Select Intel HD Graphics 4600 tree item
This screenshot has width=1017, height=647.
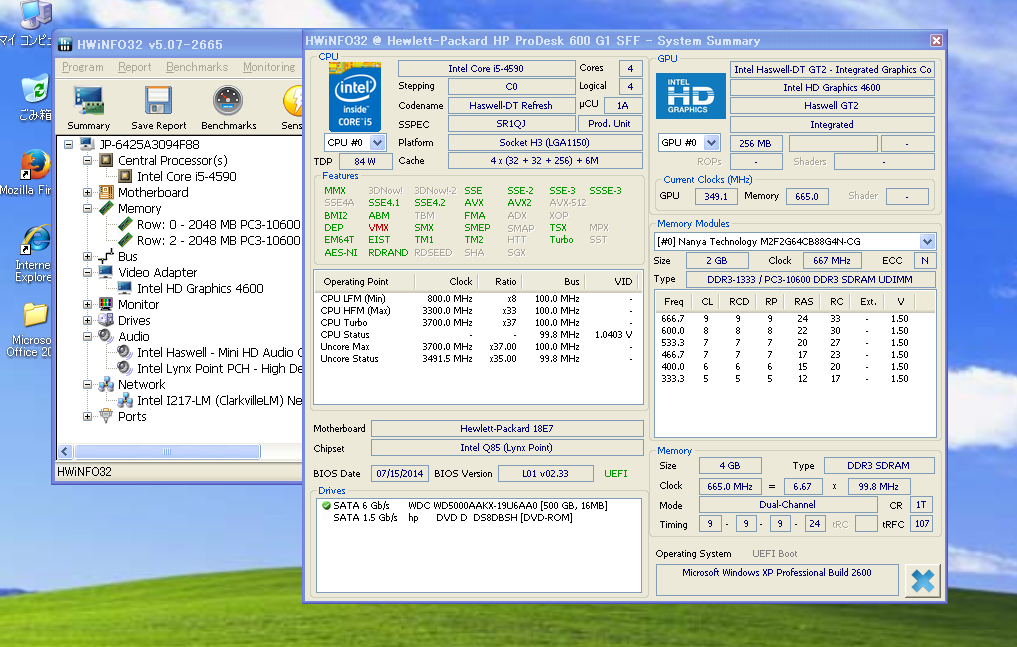[x=200, y=289]
